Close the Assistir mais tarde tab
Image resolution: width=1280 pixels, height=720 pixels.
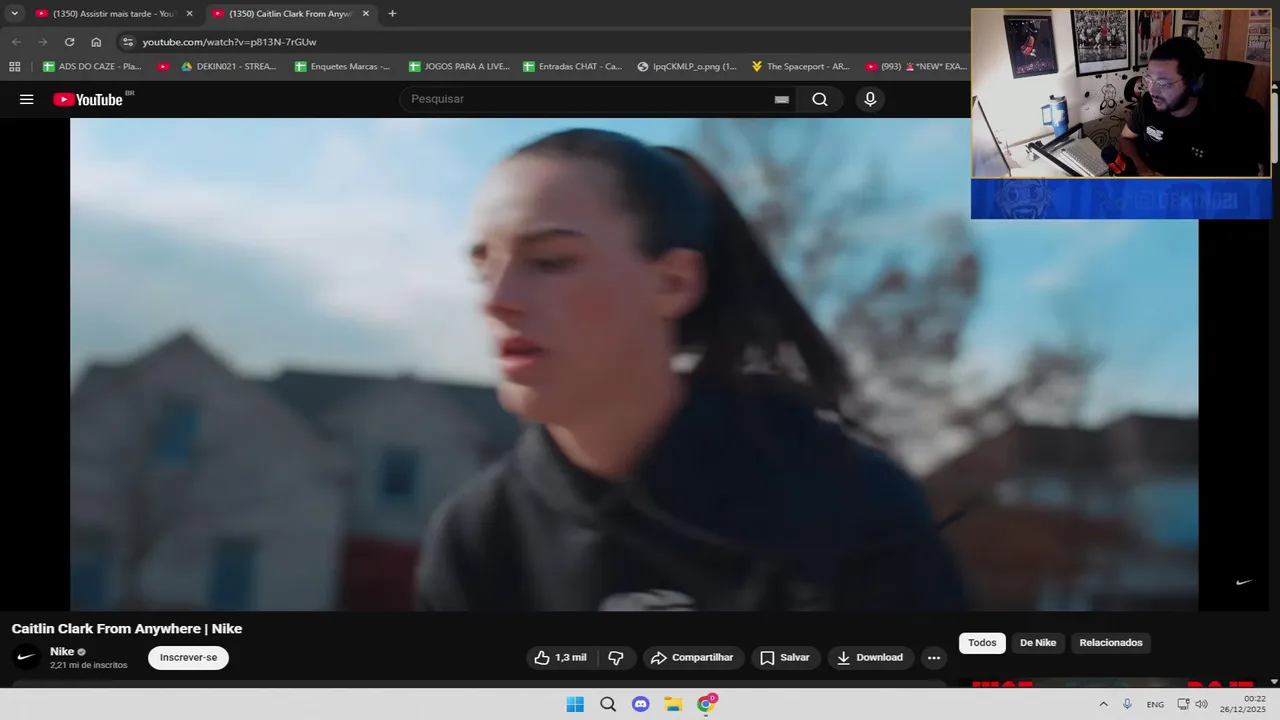[x=189, y=14]
